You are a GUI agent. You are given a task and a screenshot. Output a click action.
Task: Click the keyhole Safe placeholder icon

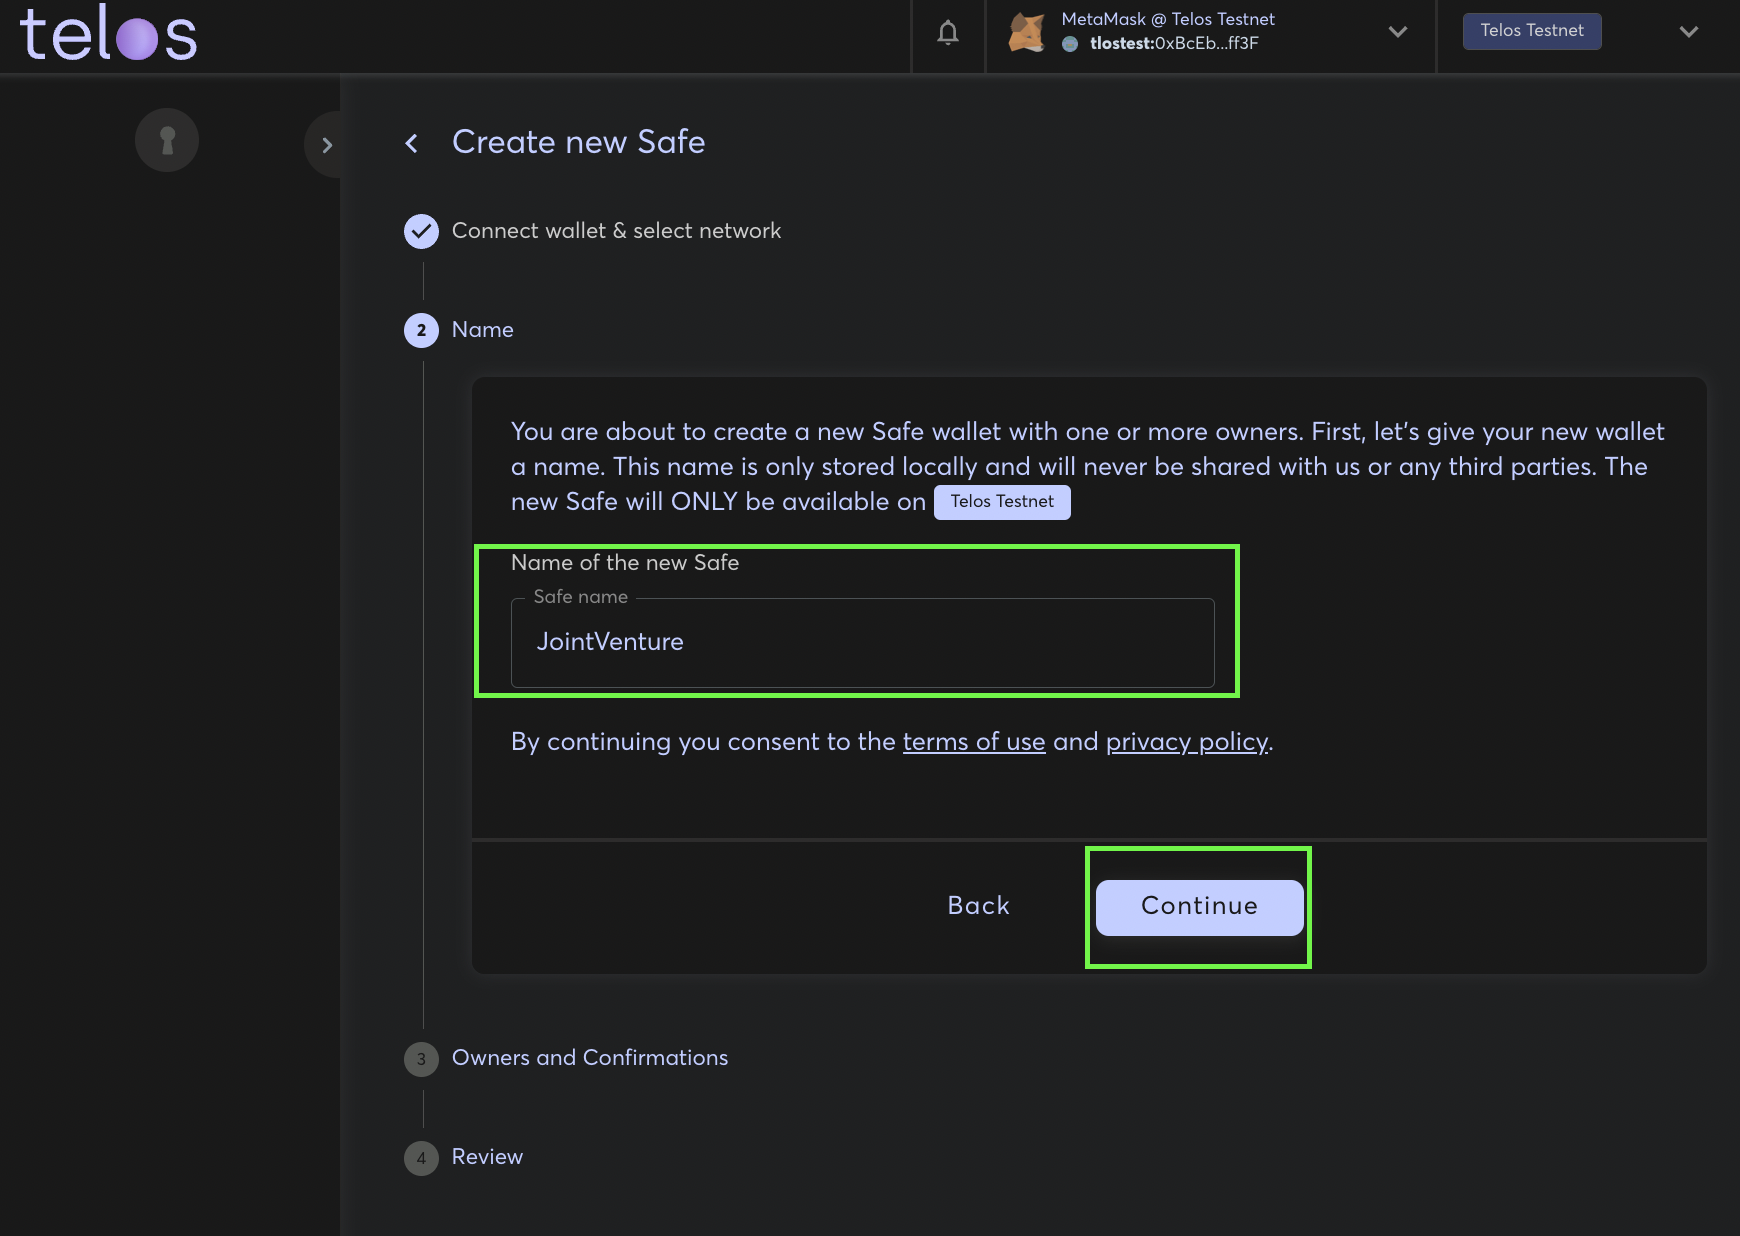click(x=167, y=140)
